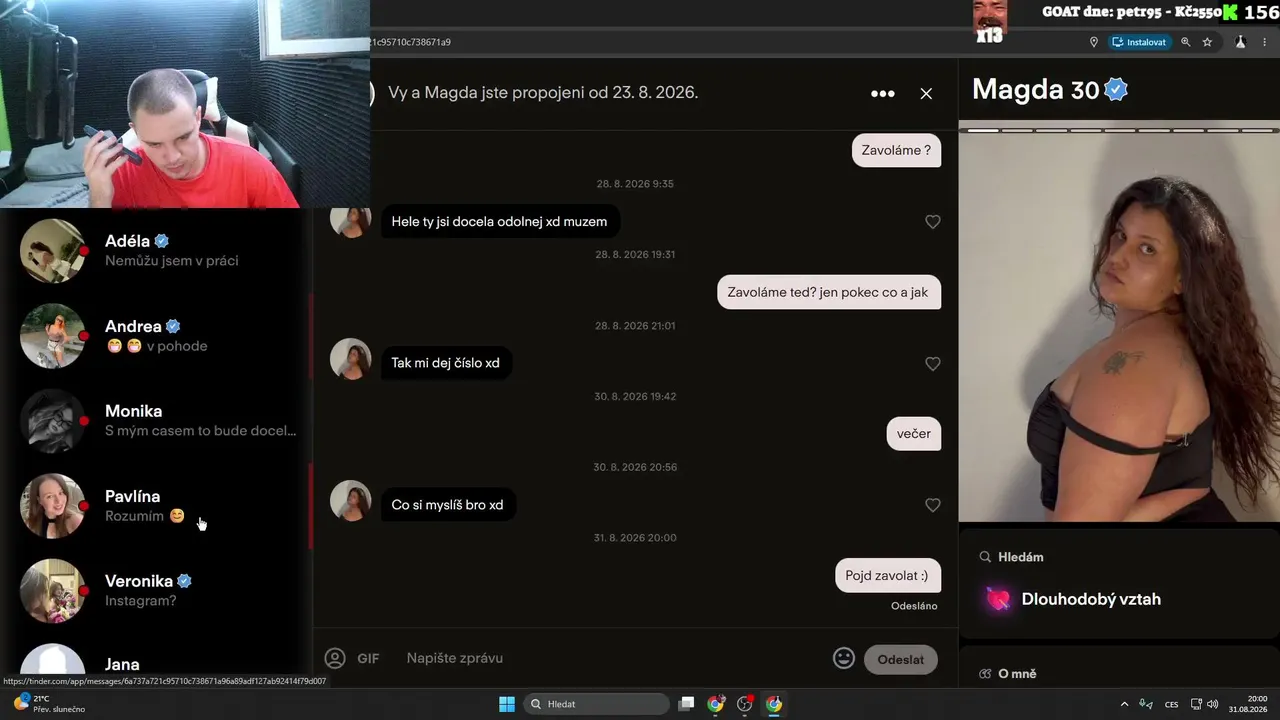The height and width of the screenshot is (720, 1280).
Task: Click the "Dlouhodobý vztah" relationship goal
Action: point(1091,600)
